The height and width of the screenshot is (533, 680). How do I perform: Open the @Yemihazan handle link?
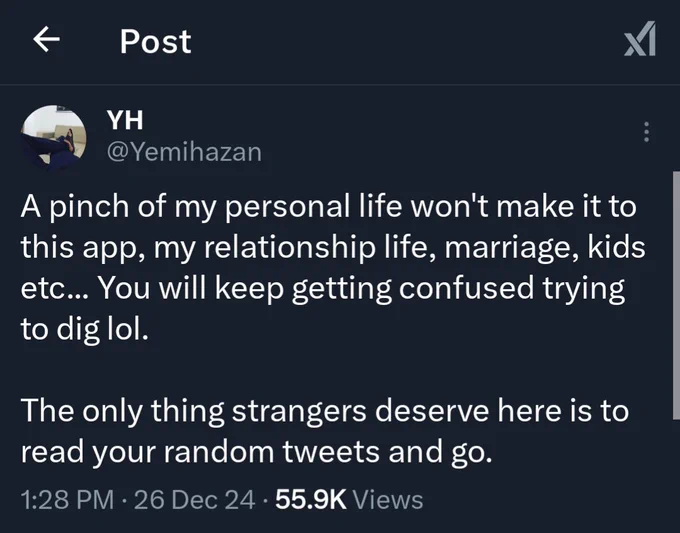click(x=184, y=152)
